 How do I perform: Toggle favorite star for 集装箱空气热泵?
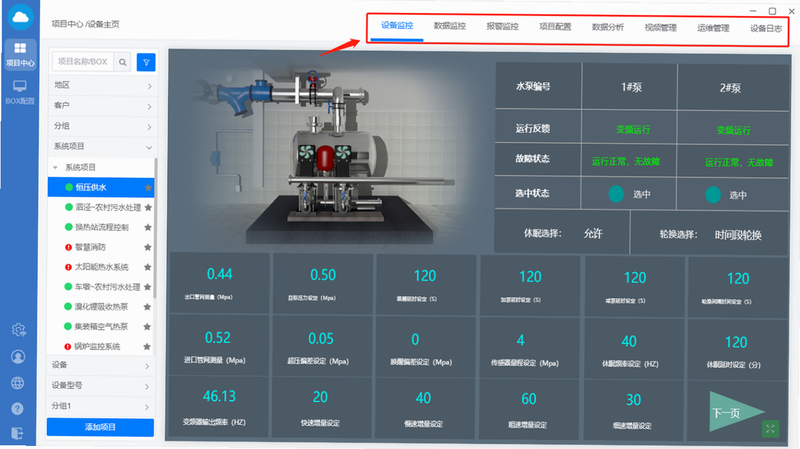(x=147, y=327)
